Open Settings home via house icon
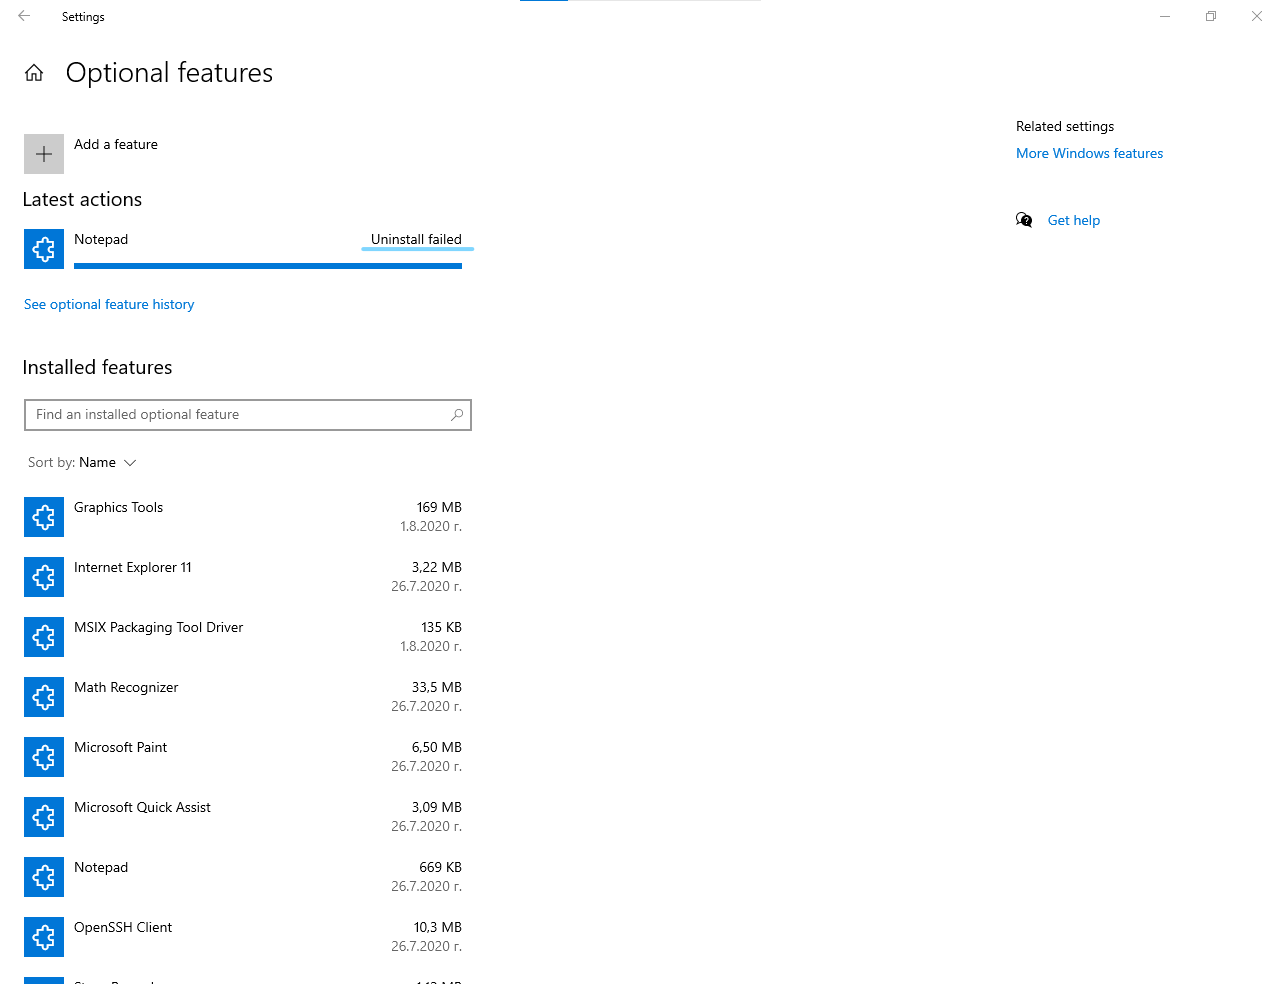The height and width of the screenshot is (984, 1280). [x=34, y=73]
